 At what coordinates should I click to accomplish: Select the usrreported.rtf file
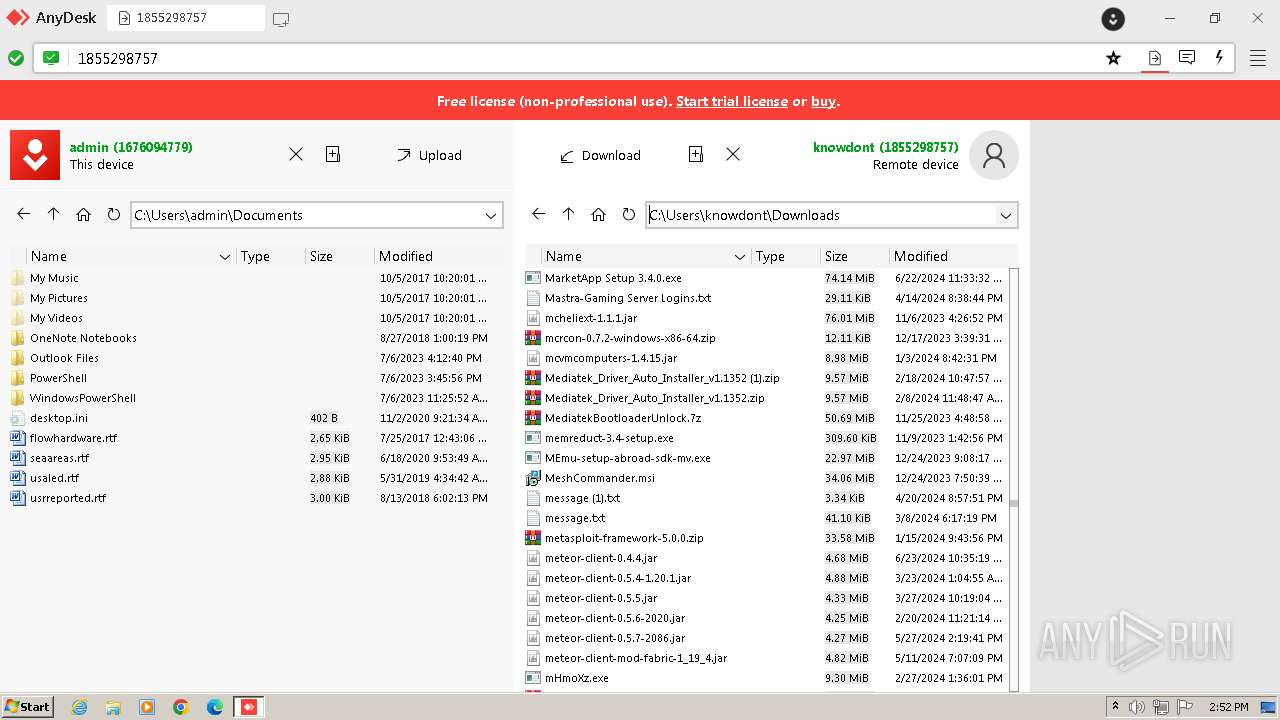[x=249, y=498]
